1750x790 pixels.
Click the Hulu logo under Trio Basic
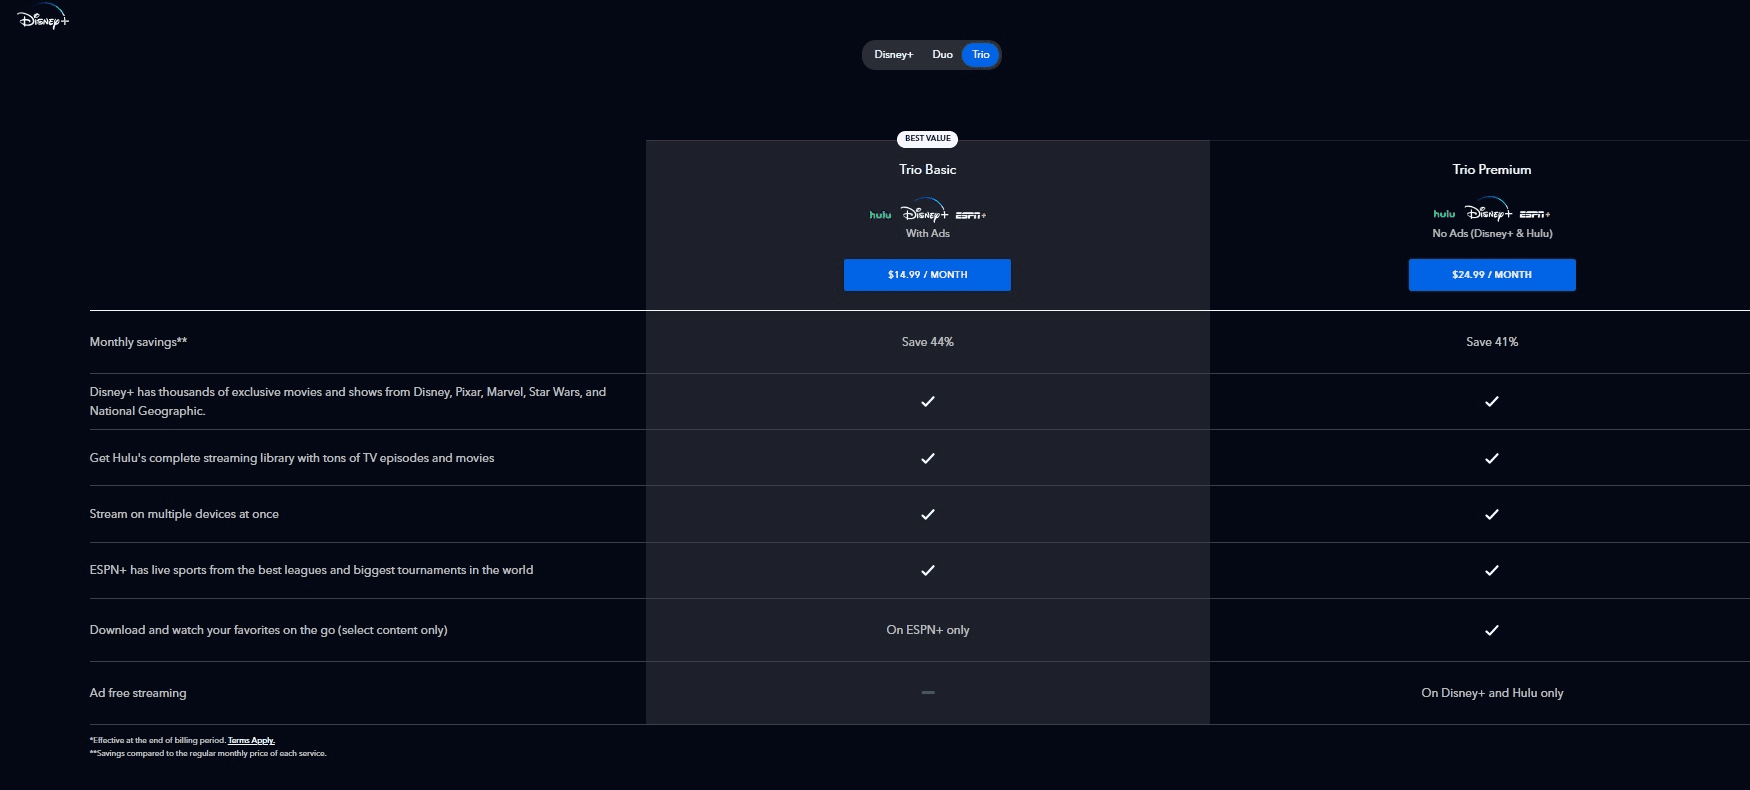880,215
